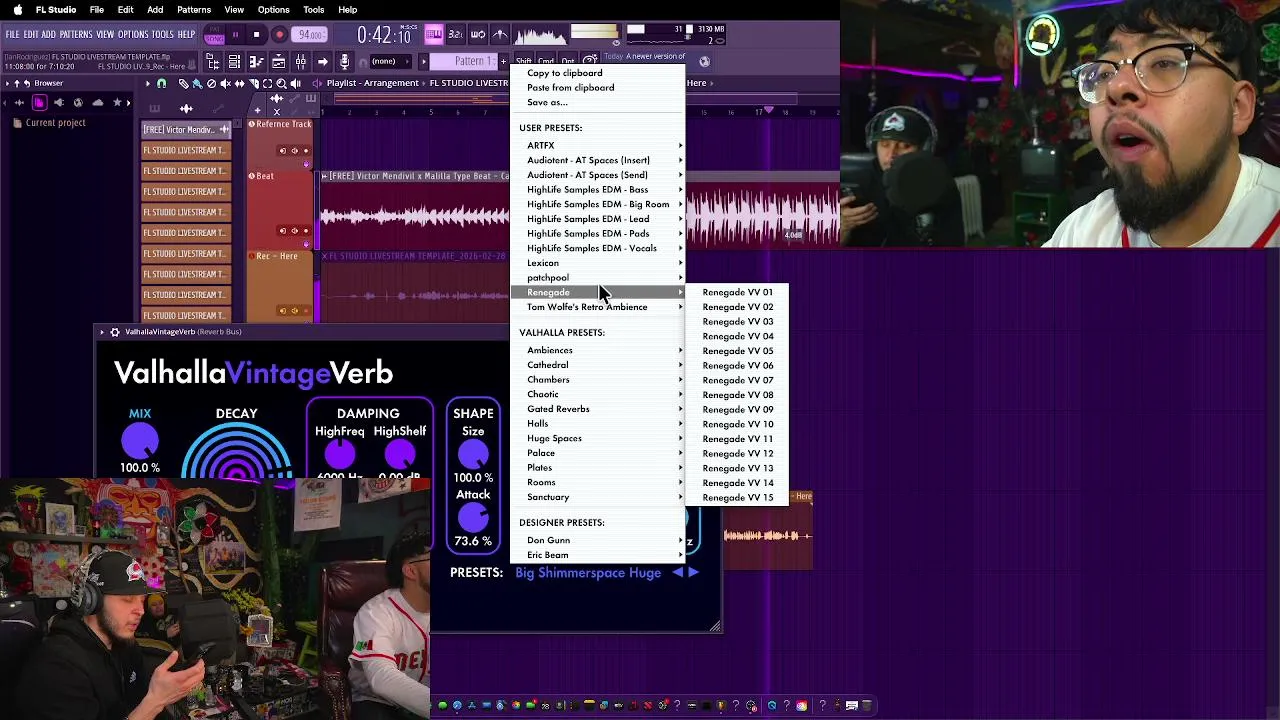Open the Options menu in macOS bar
This screenshot has height=720, width=1280.
pos(274,10)
